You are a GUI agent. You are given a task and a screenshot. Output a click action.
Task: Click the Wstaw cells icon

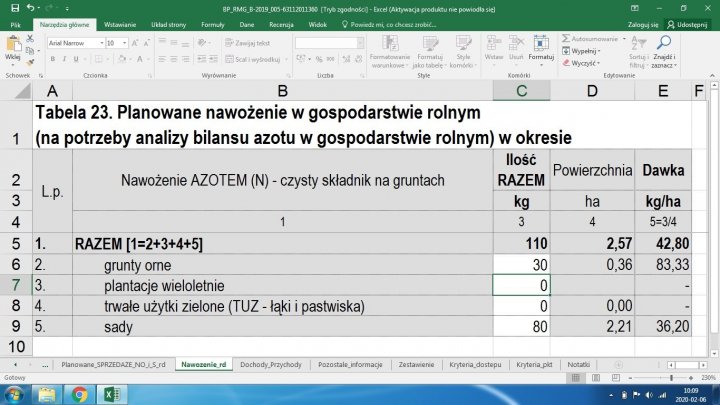pyautogui.click(x=494, y=44)
